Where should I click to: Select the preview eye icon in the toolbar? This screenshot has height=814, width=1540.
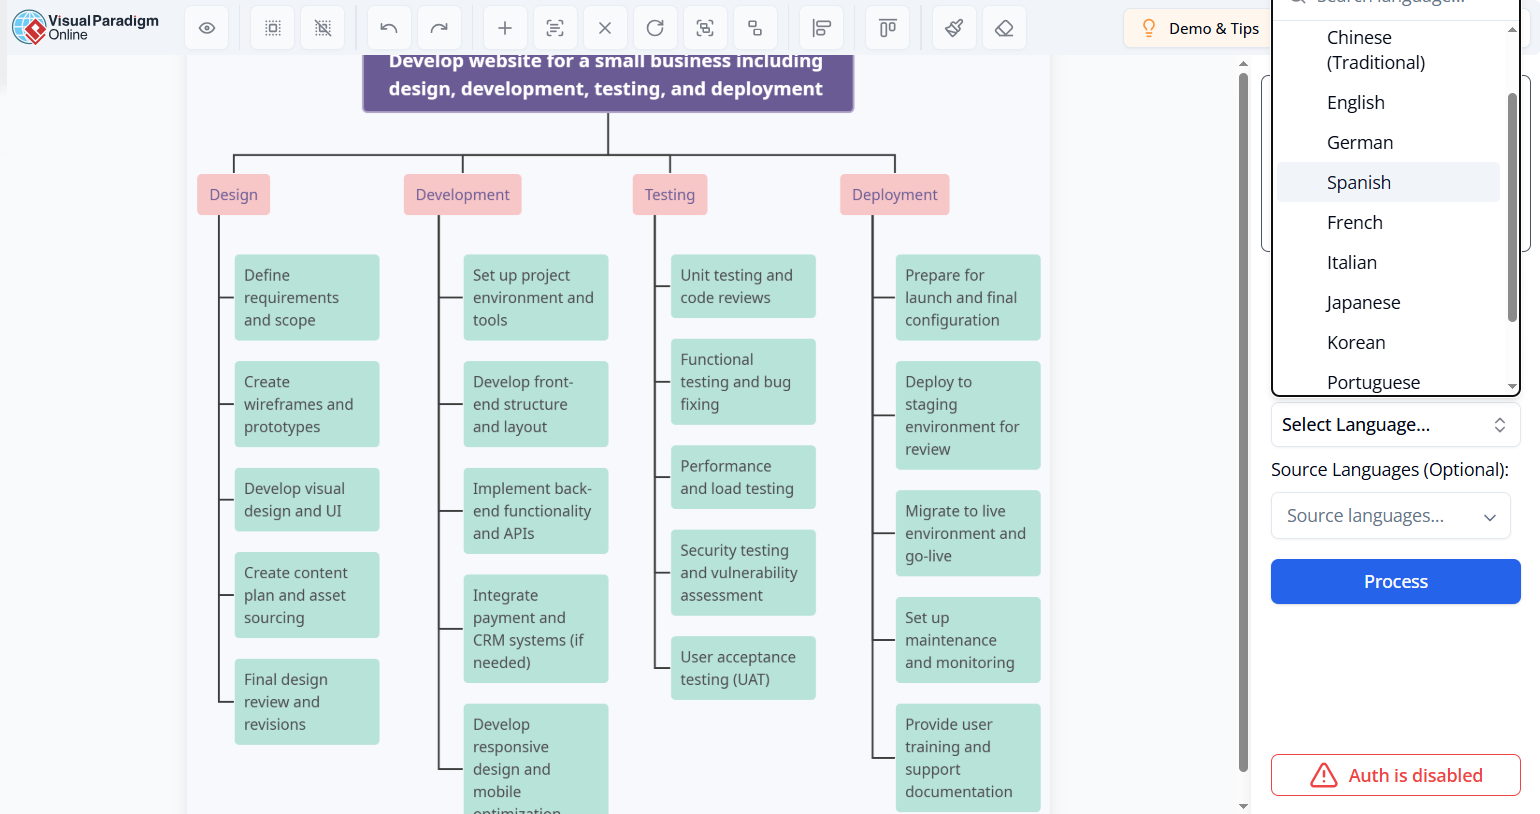click(x=207, y=27)
